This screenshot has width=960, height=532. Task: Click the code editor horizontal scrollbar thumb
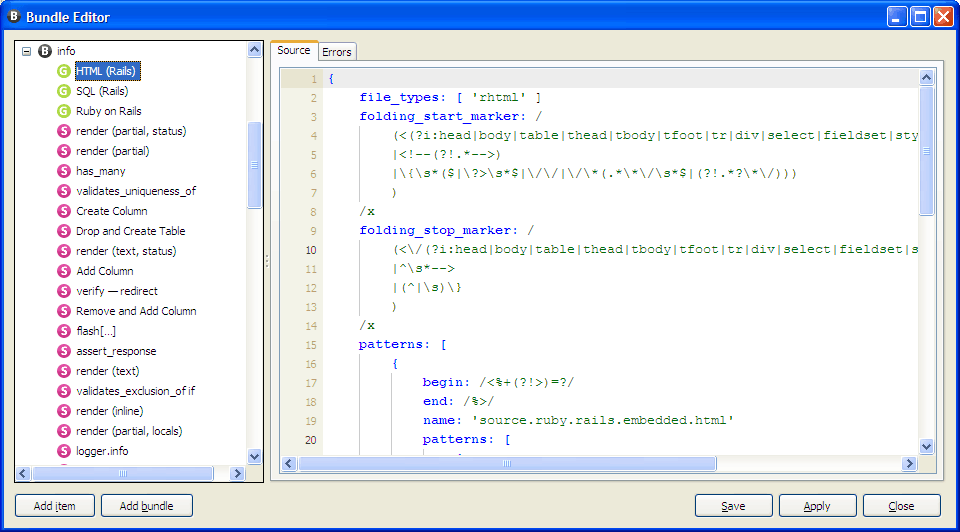[507, 464]
